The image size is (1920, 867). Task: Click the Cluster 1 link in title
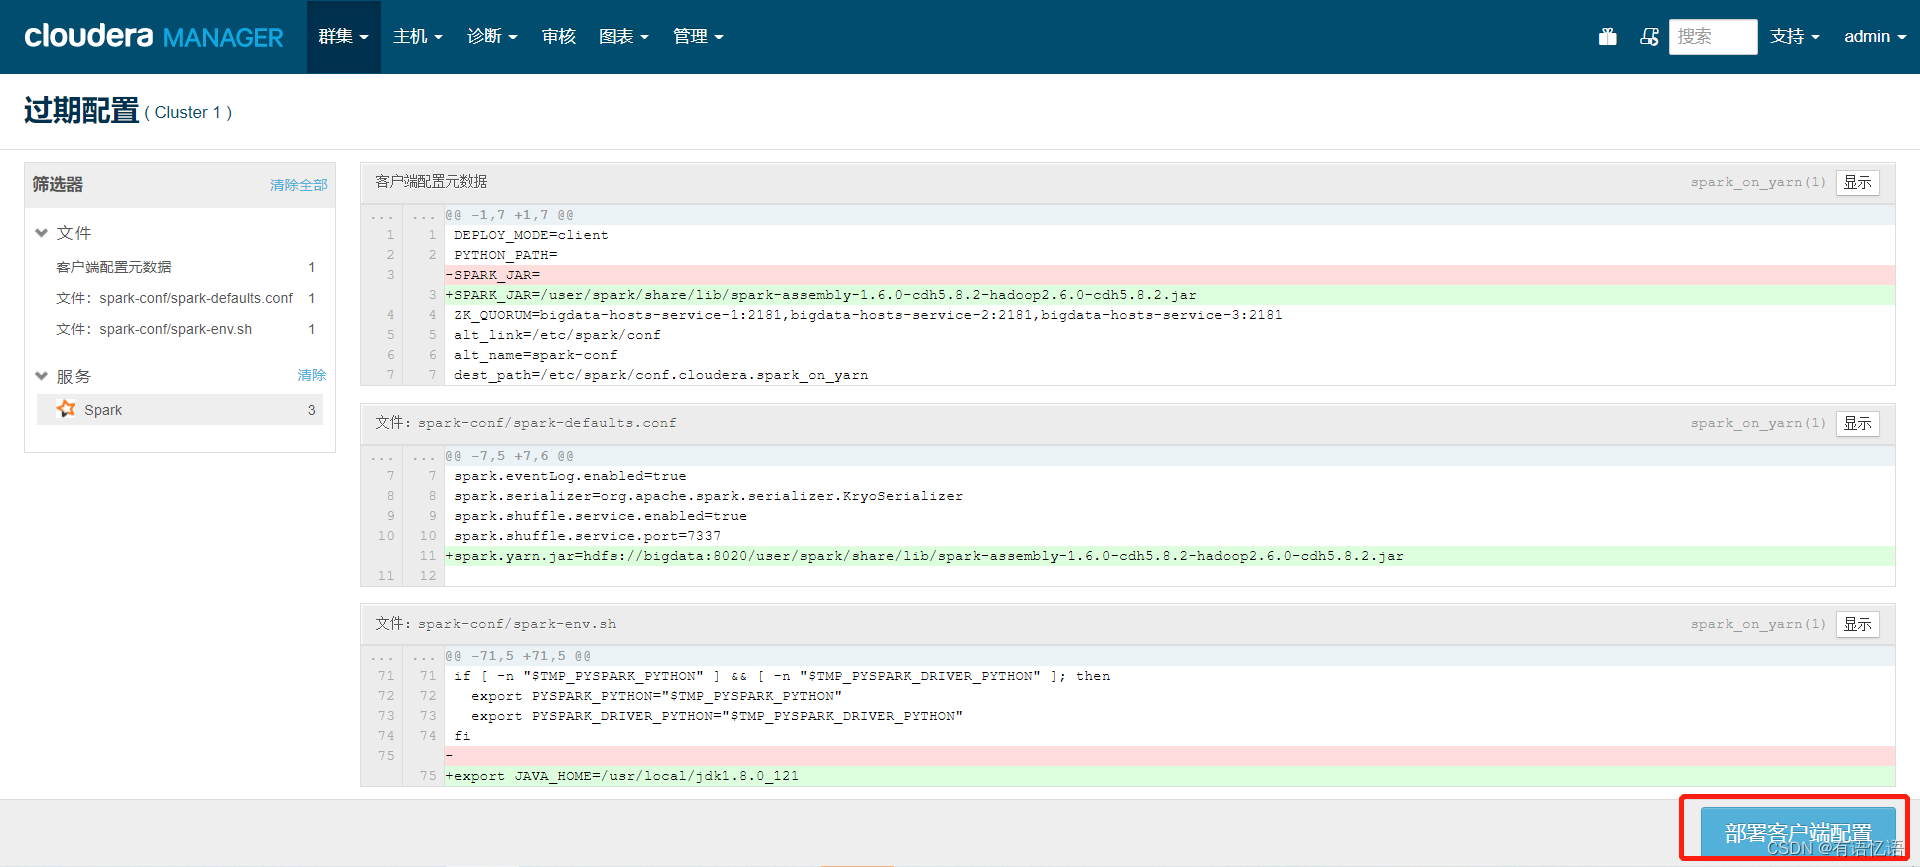pyautogui.click(x=188, y=113)
